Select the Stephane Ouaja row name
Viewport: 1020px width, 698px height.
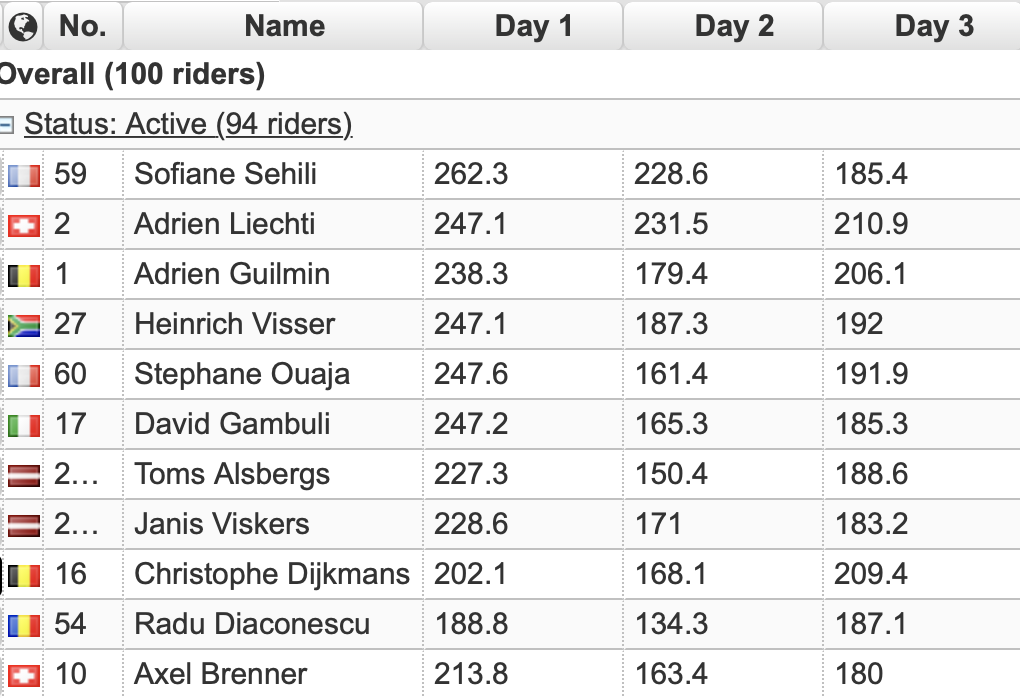click(242, 374)
